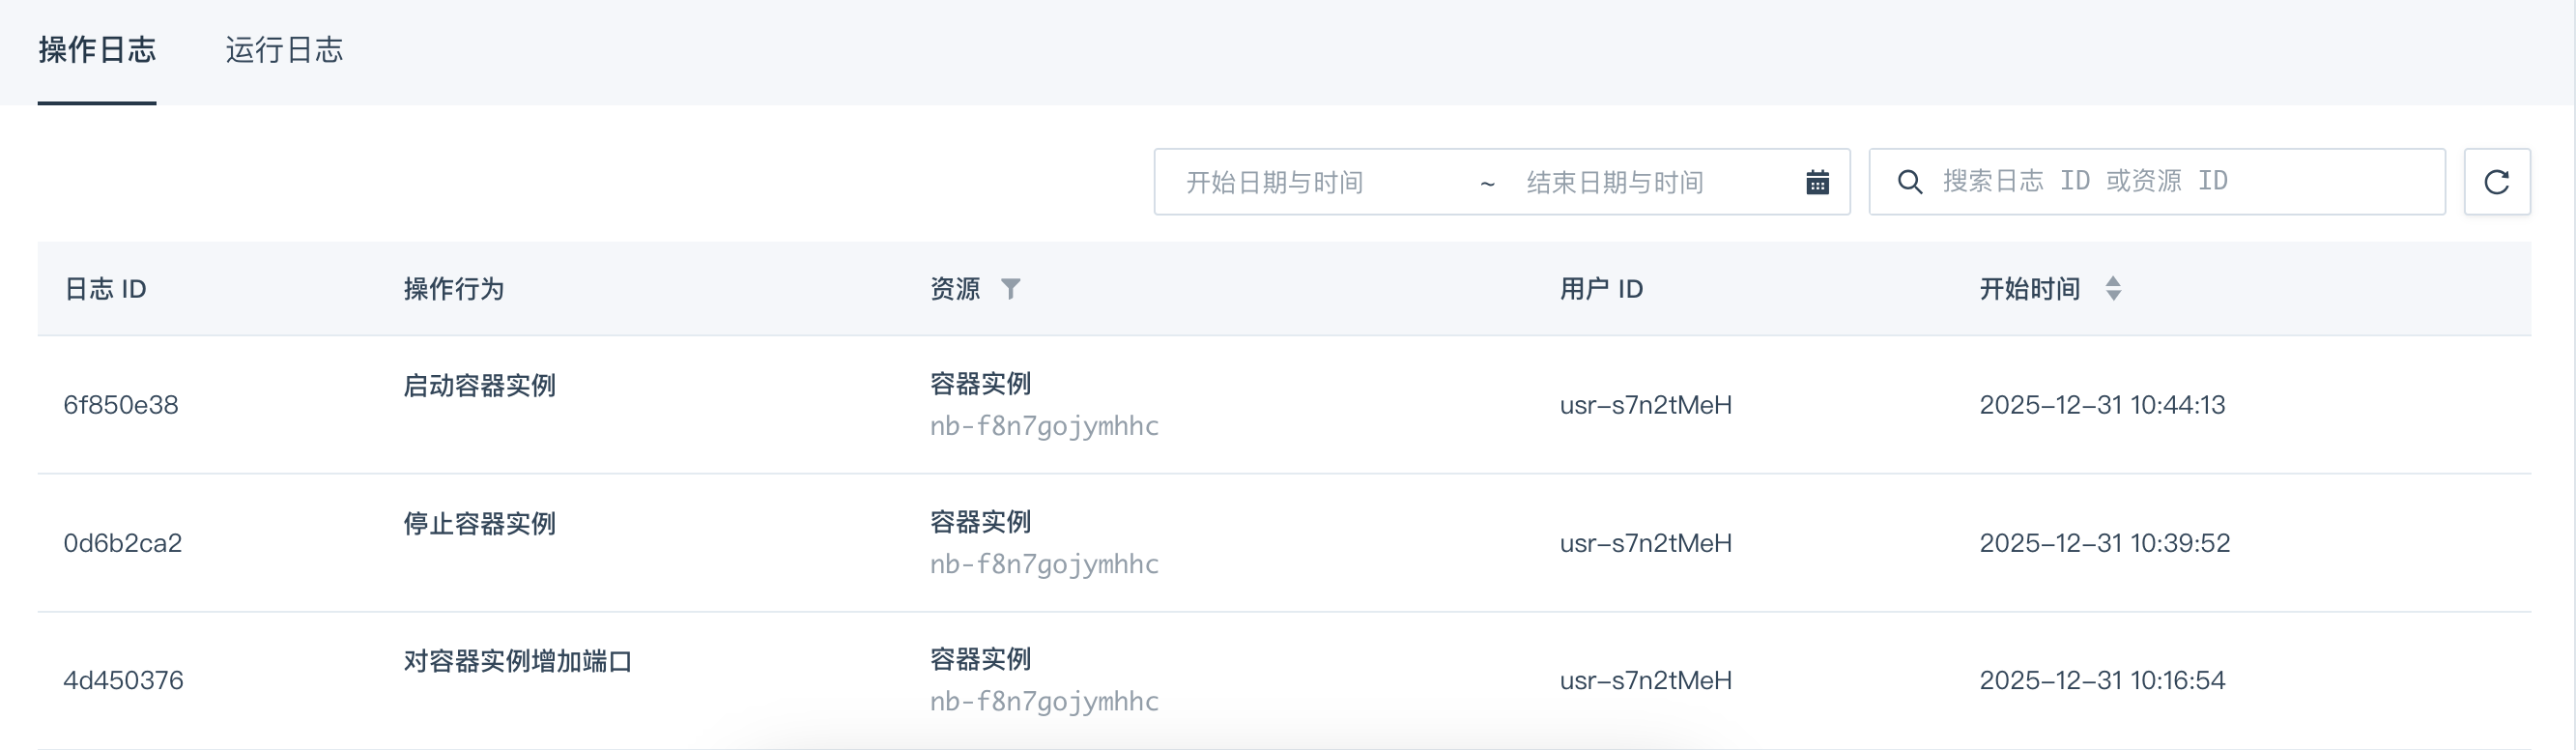
Task: Open the 资源 column filter icon
Action: (x=1011, y=289)
